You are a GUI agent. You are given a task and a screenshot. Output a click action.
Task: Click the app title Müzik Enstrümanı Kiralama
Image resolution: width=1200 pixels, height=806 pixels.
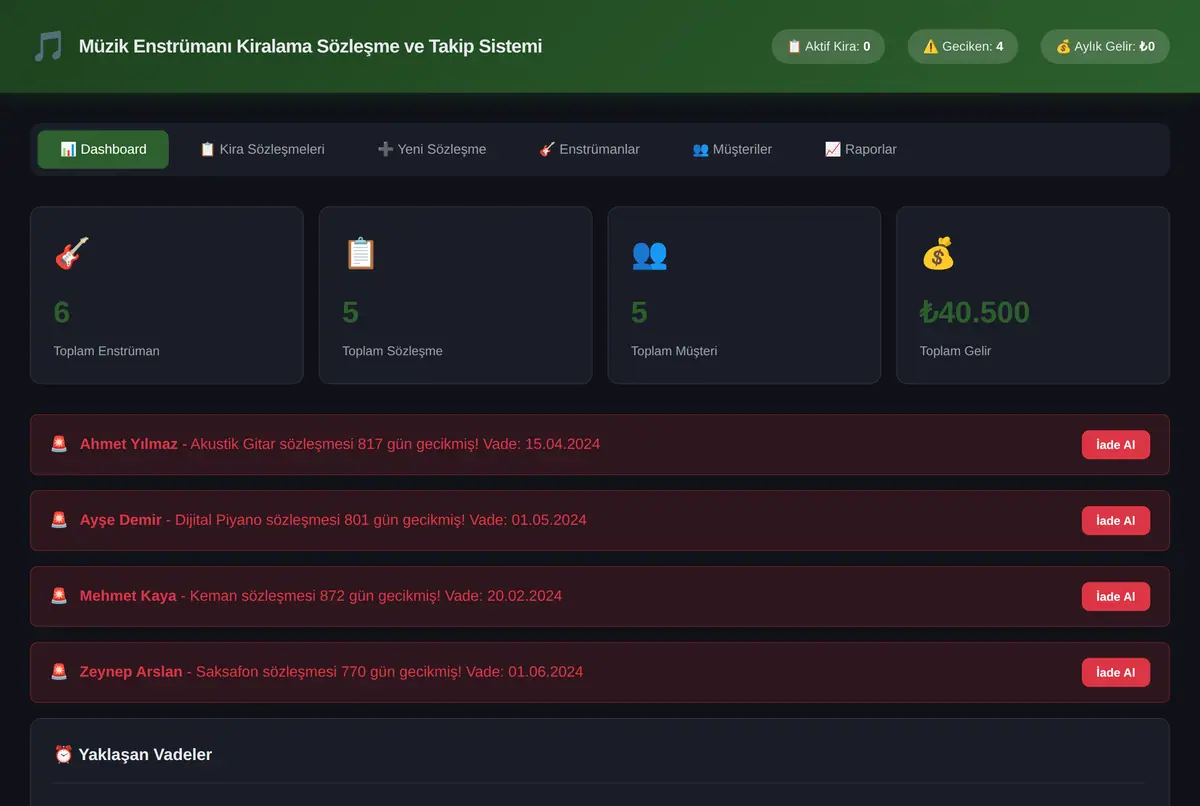pos(310,46)
